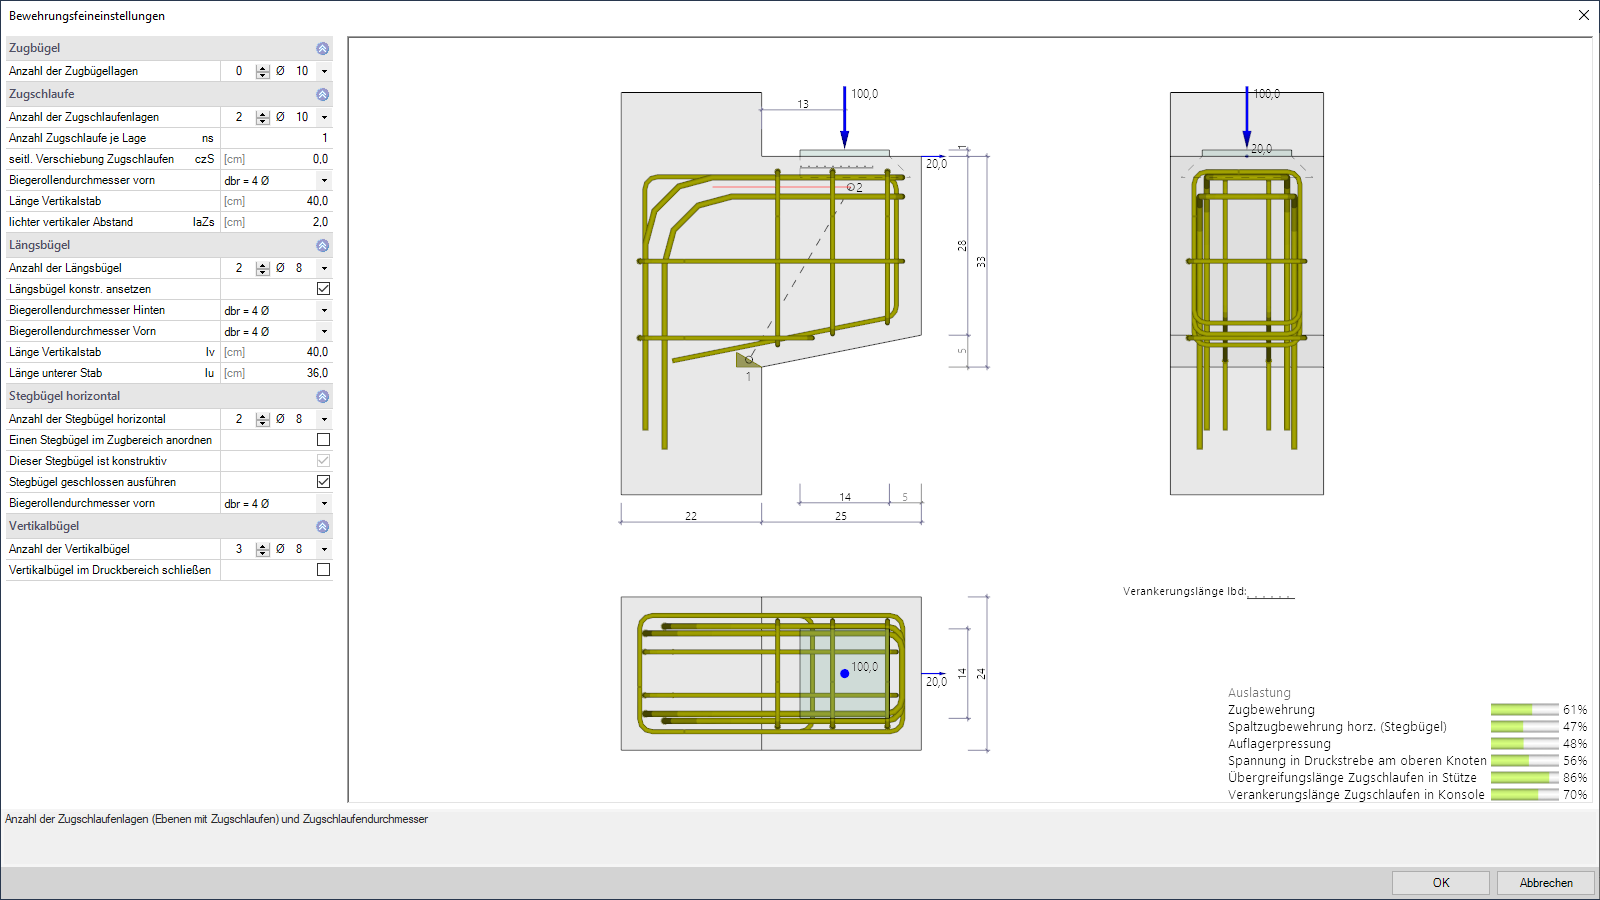
Task: Open the Längsbügel diameter dropdown
Action: coord(324,268)
